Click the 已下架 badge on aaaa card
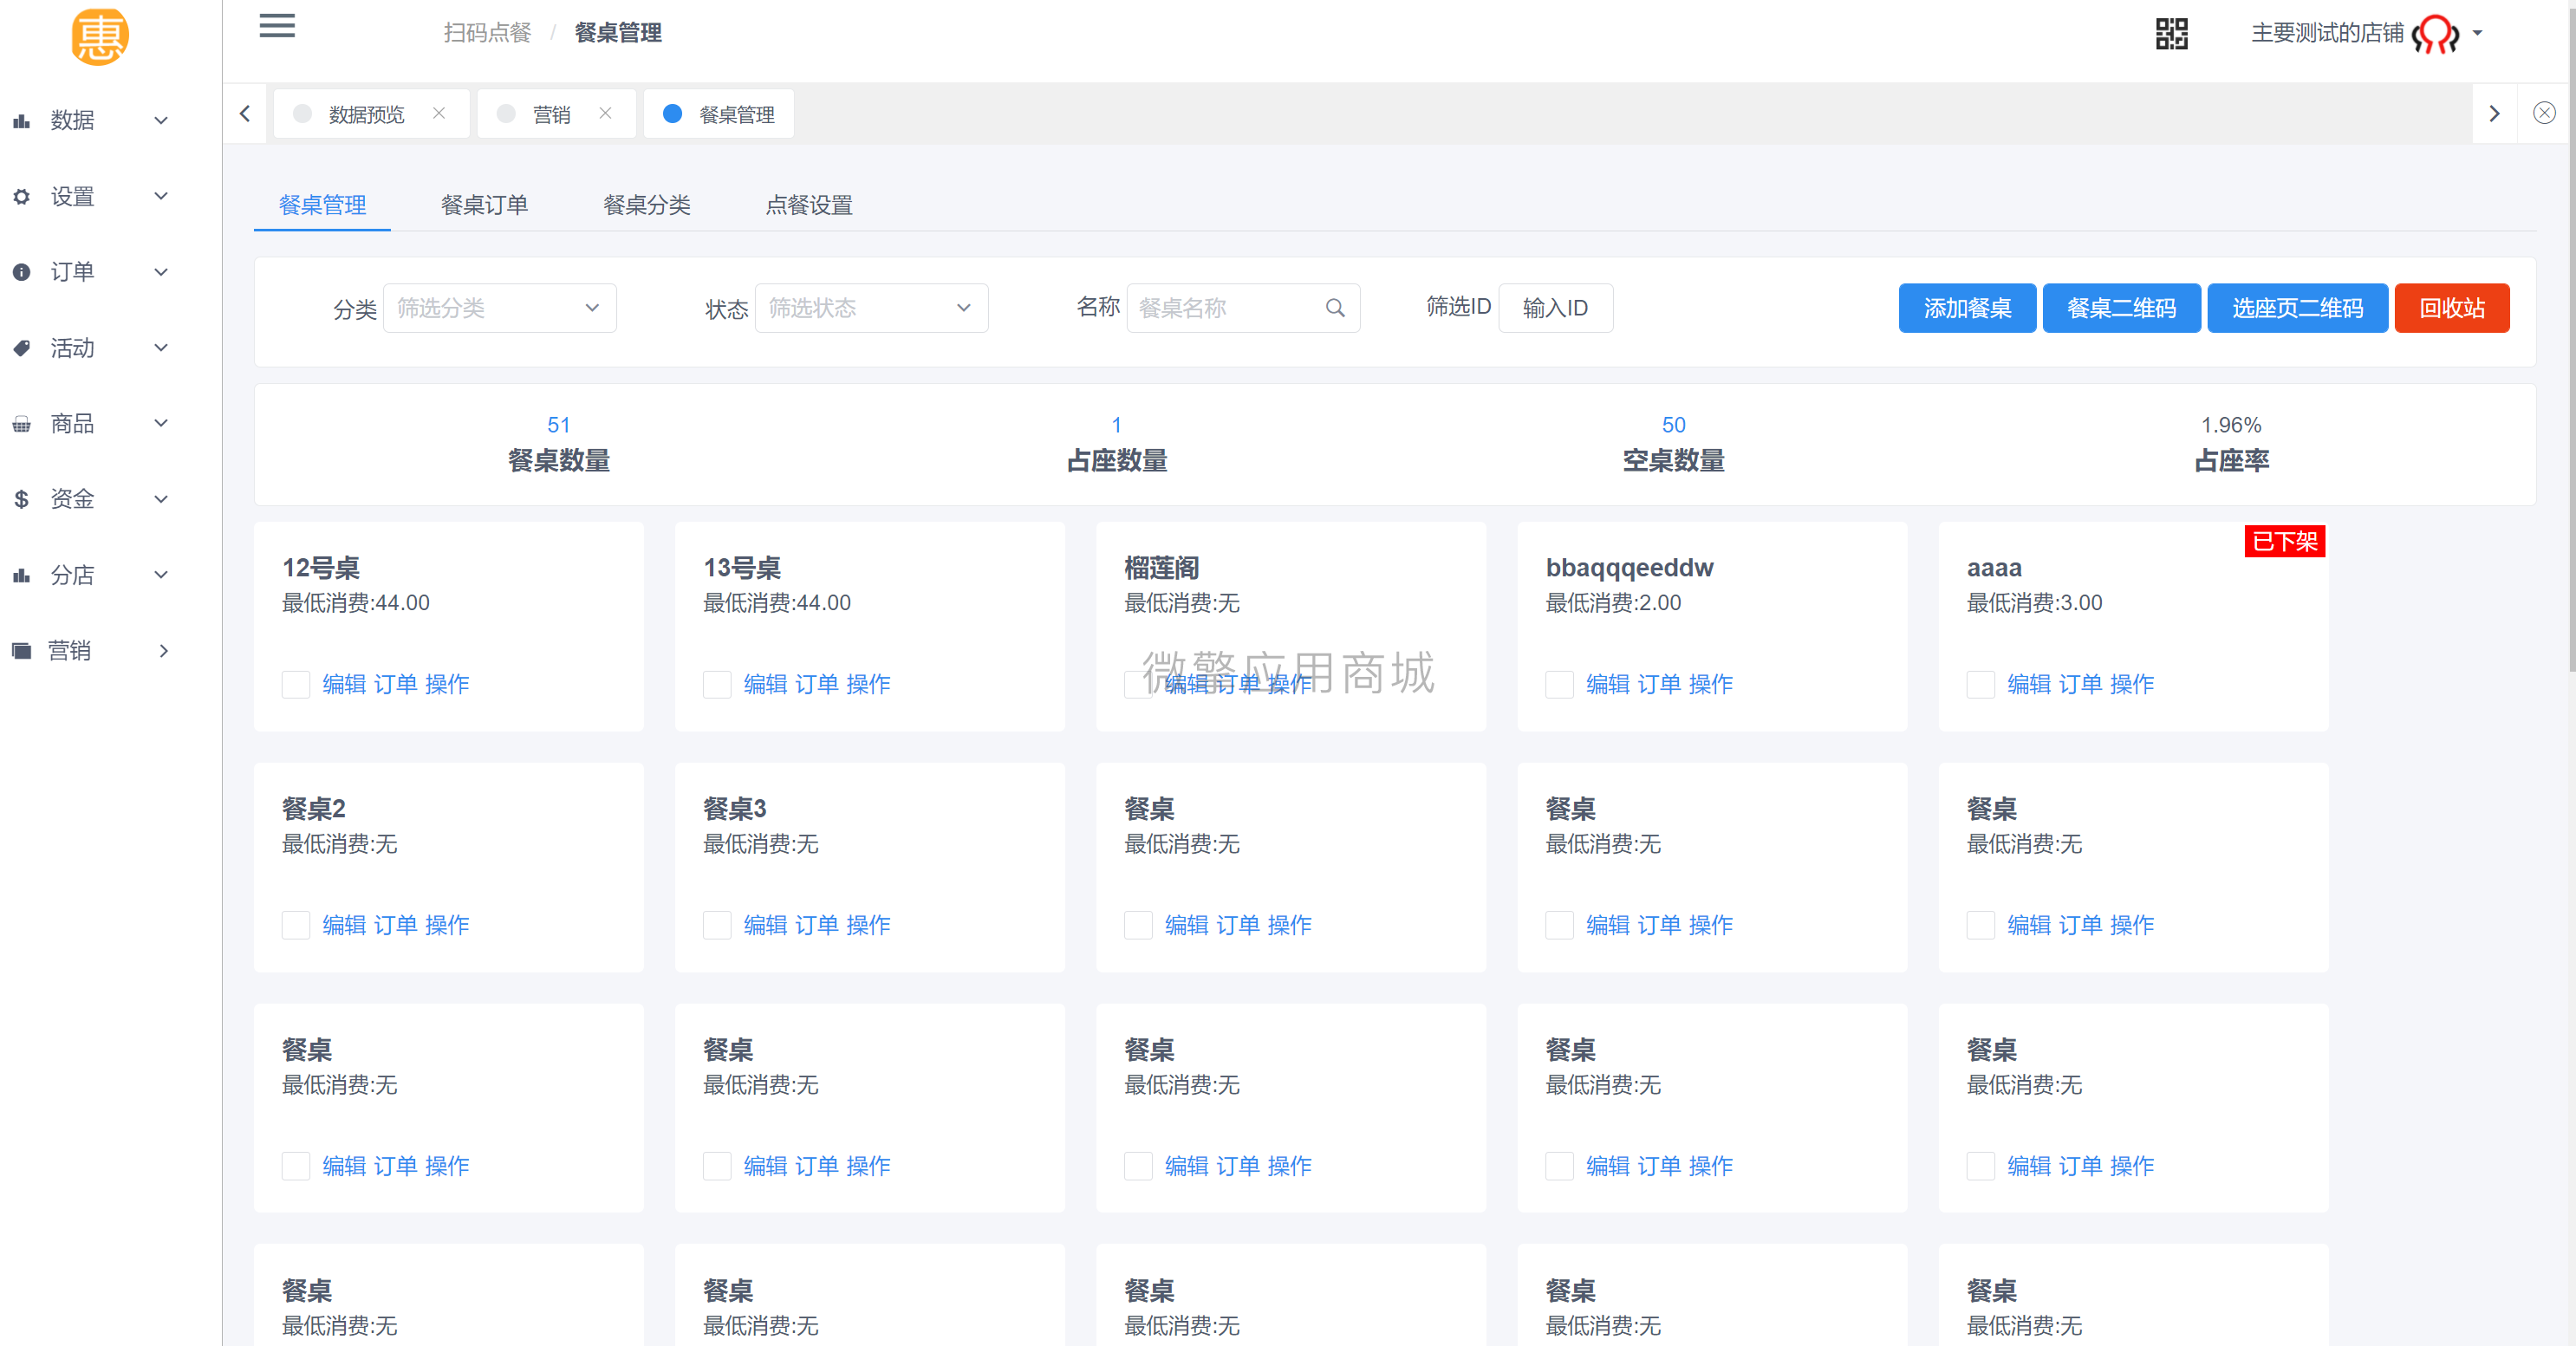 pyautogui.click(x=2284, y=542)
